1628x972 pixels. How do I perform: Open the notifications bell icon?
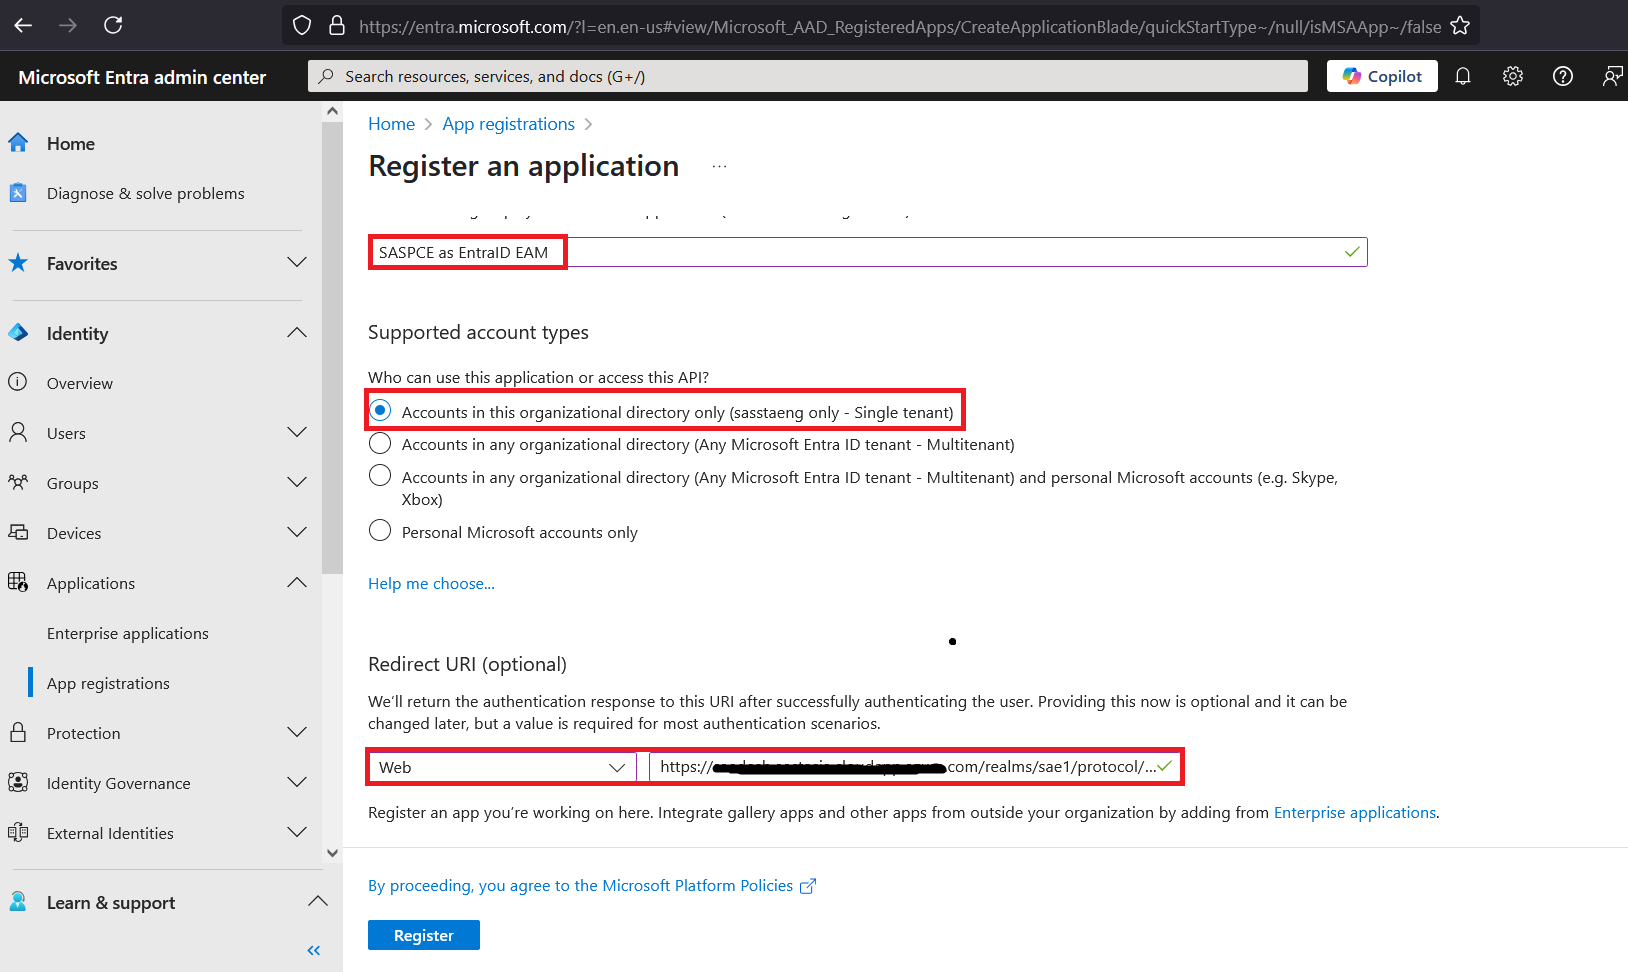[1463, 76]
